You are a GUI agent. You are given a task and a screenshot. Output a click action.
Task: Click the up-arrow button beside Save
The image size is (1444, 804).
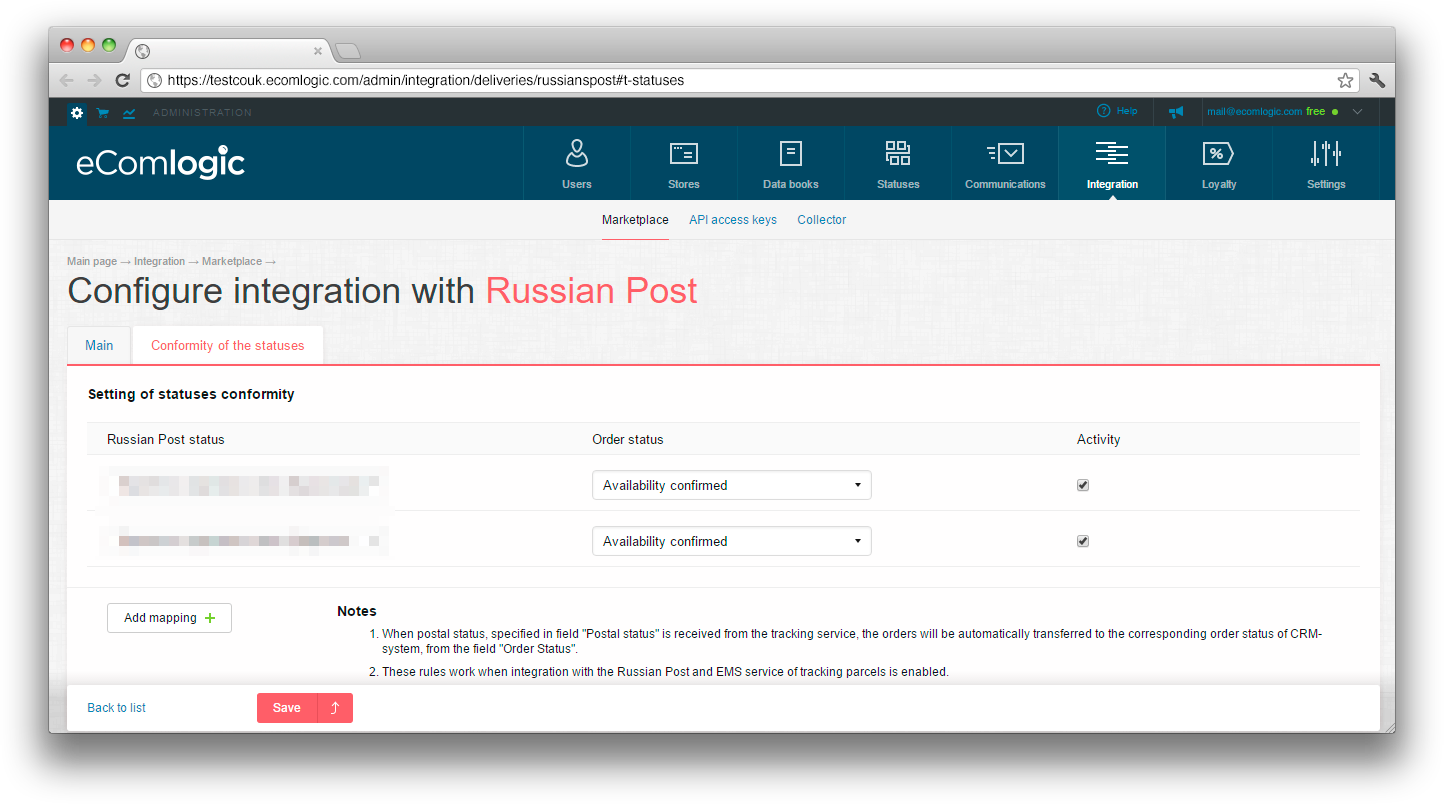pyautogui.click(x=335, y=708)
